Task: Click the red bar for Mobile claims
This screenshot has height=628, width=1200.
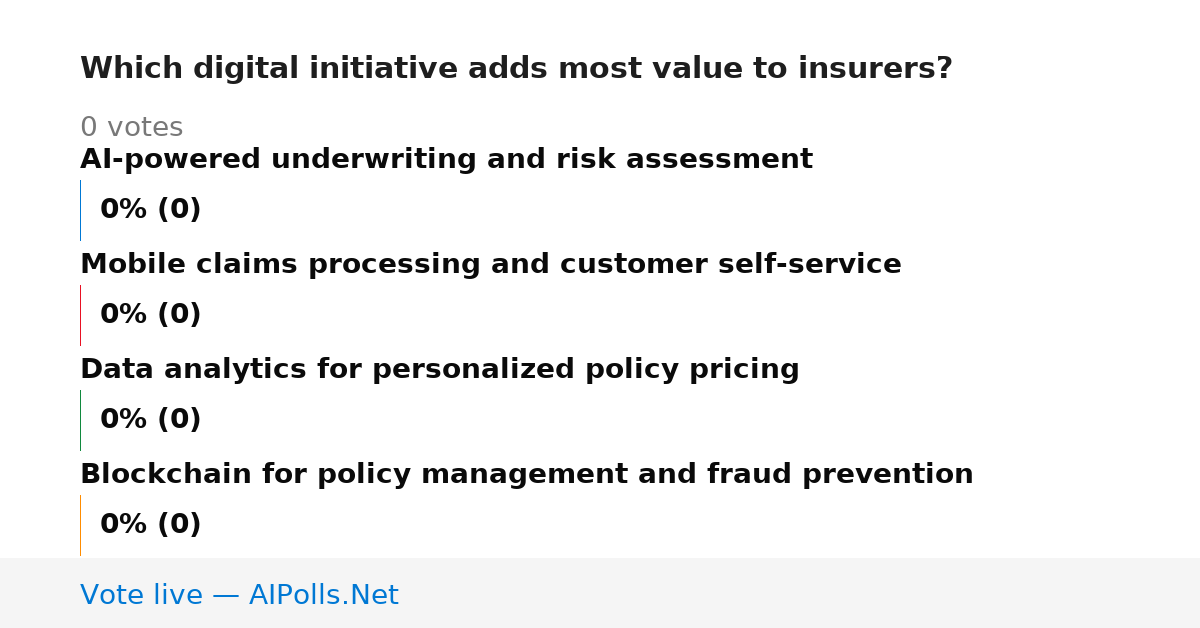Action: (x=80, y=315)
